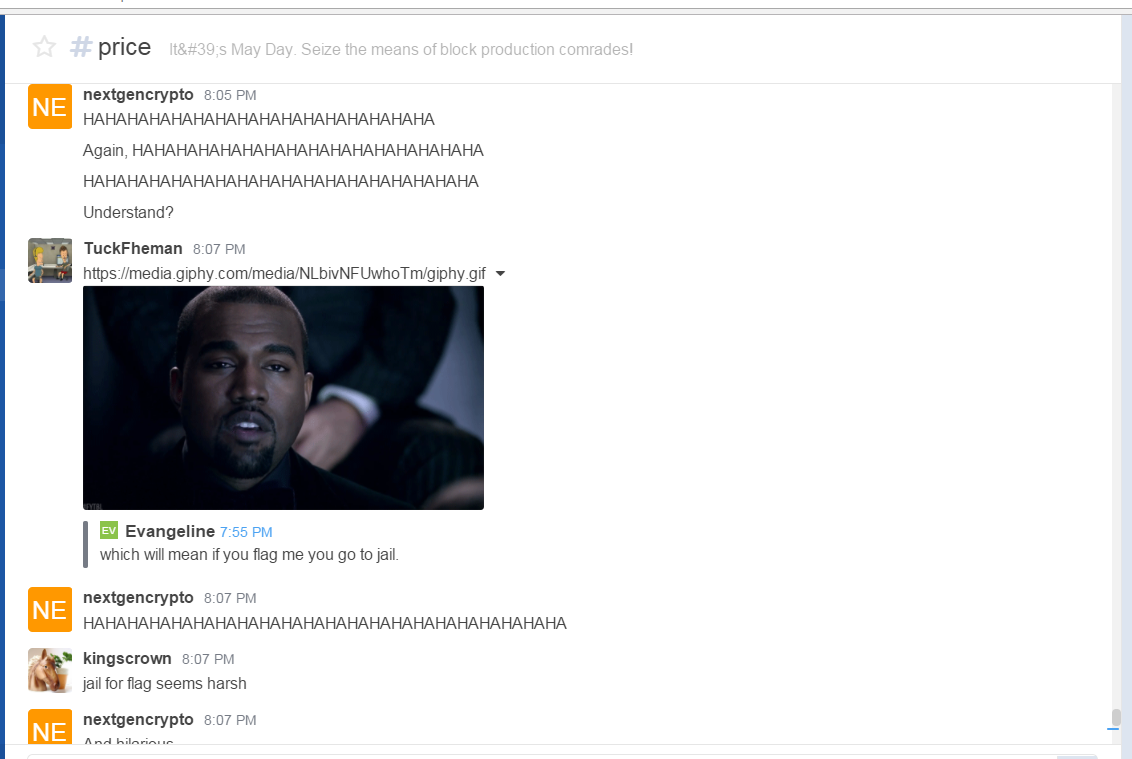Click the Kanye GIF thumbnail
The image size is (1132, 759).
click(x=283, y=398)
